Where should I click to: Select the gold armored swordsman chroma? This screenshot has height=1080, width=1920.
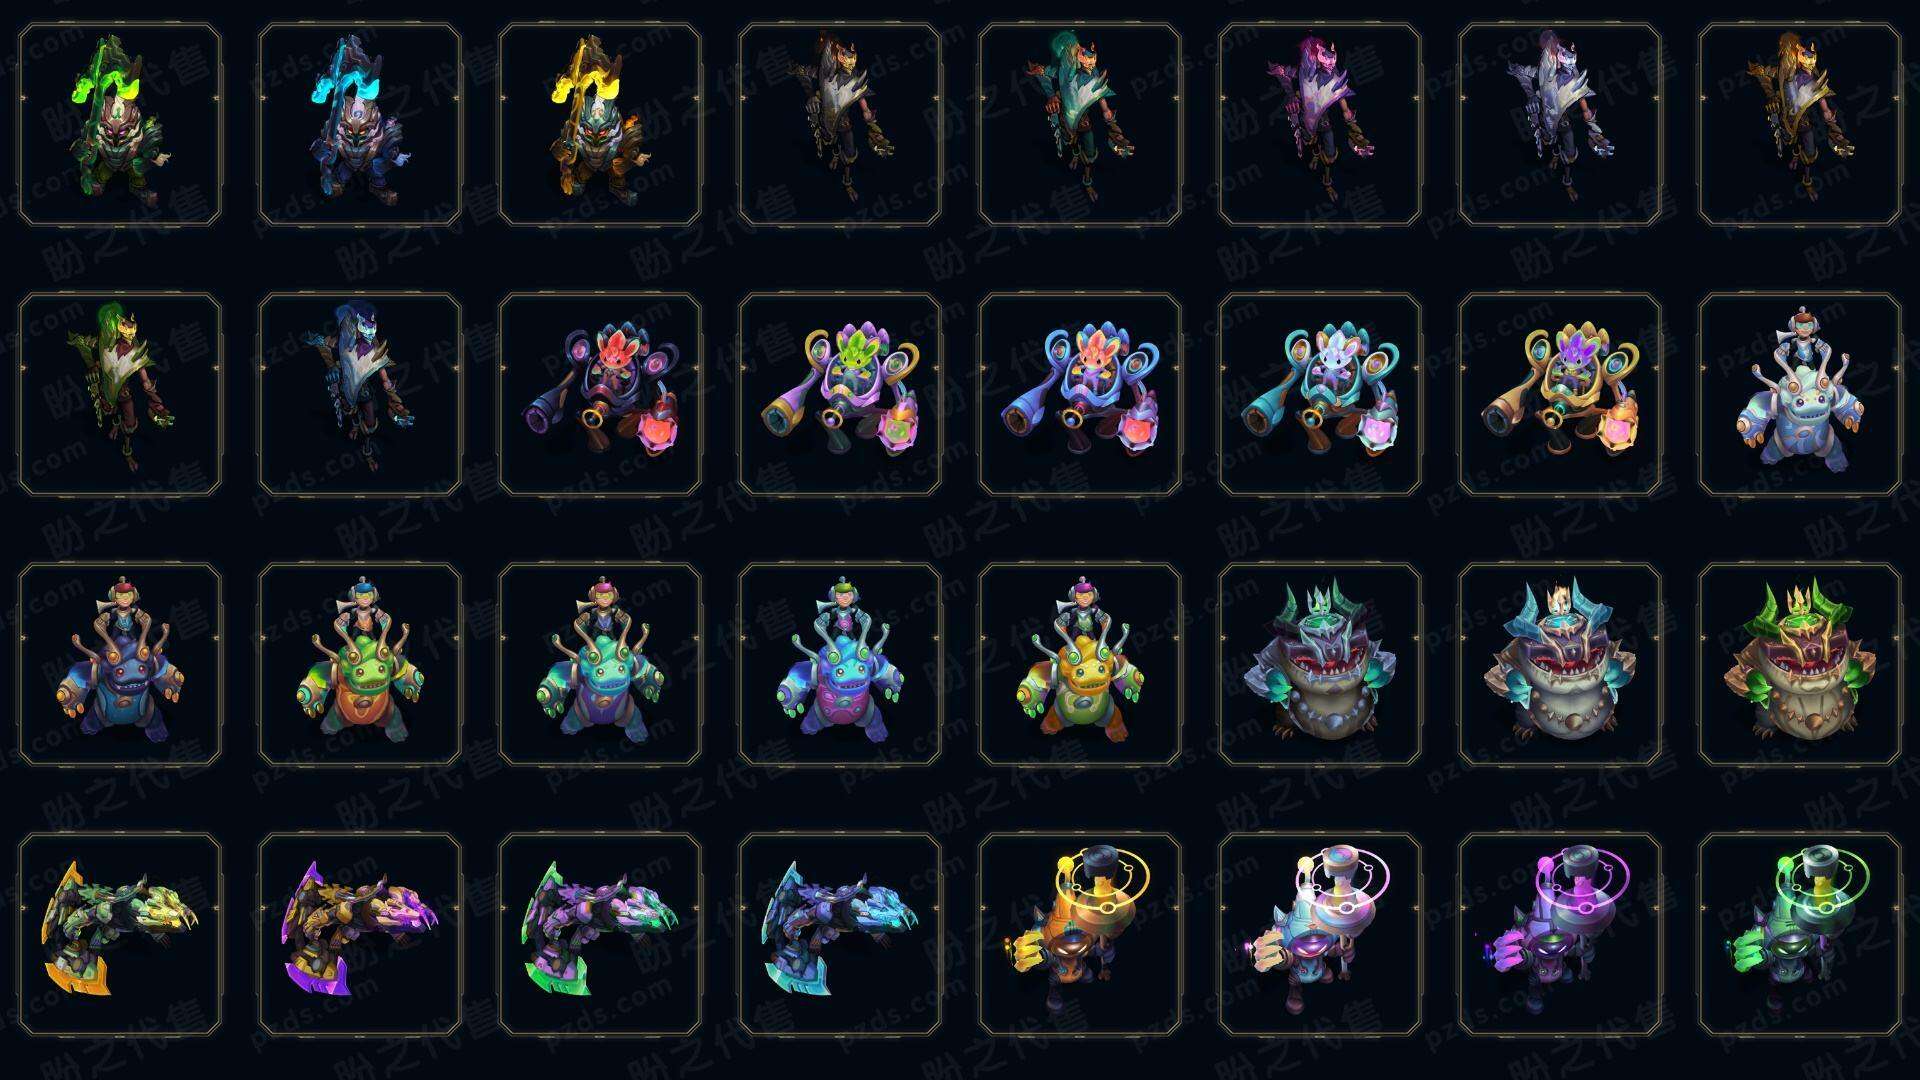(1800, 125)
